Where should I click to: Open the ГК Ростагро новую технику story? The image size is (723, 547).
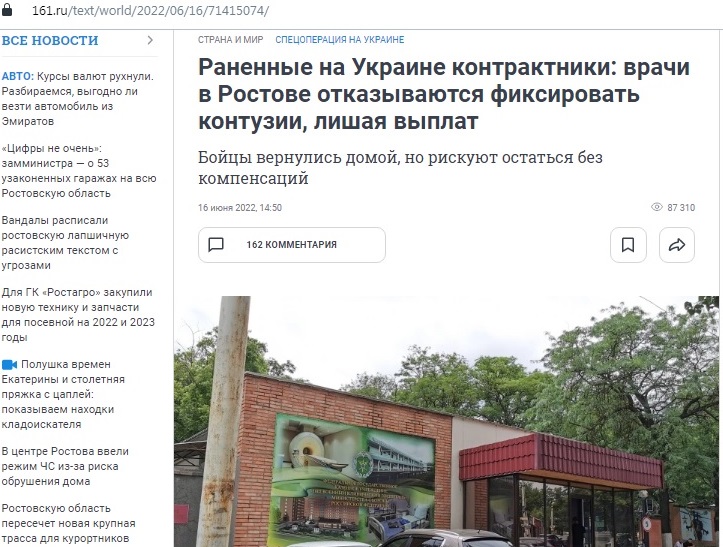[78, 315]
